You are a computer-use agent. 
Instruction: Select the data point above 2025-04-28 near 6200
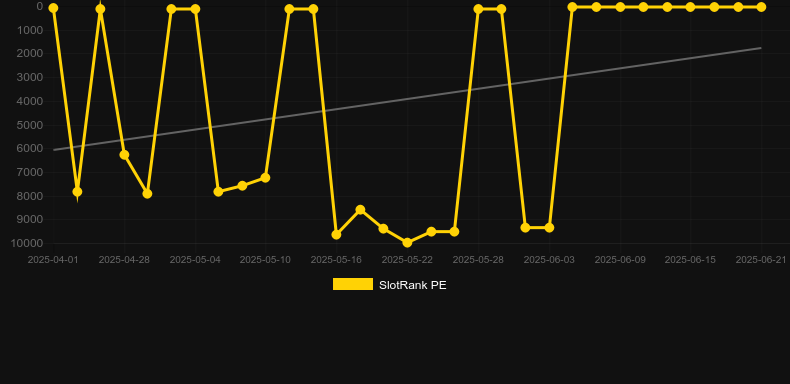click(124, 155)
